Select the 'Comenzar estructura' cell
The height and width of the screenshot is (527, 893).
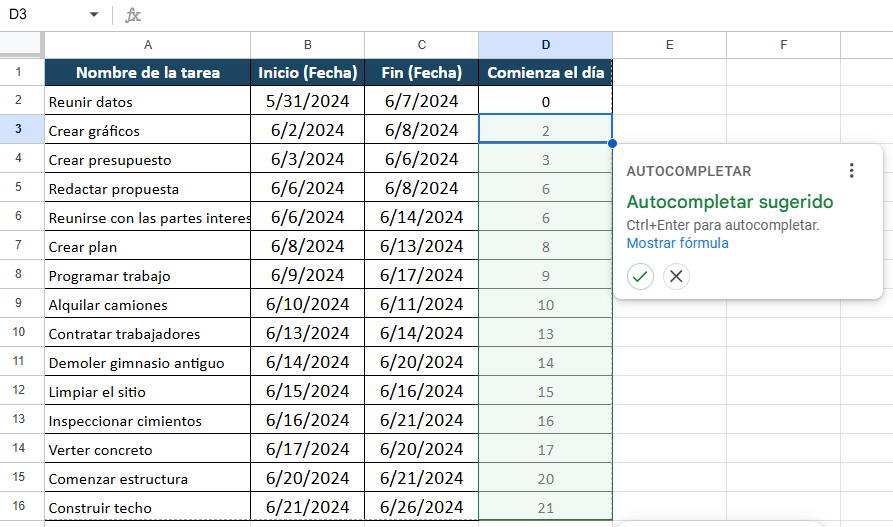[x=148, y=479]
